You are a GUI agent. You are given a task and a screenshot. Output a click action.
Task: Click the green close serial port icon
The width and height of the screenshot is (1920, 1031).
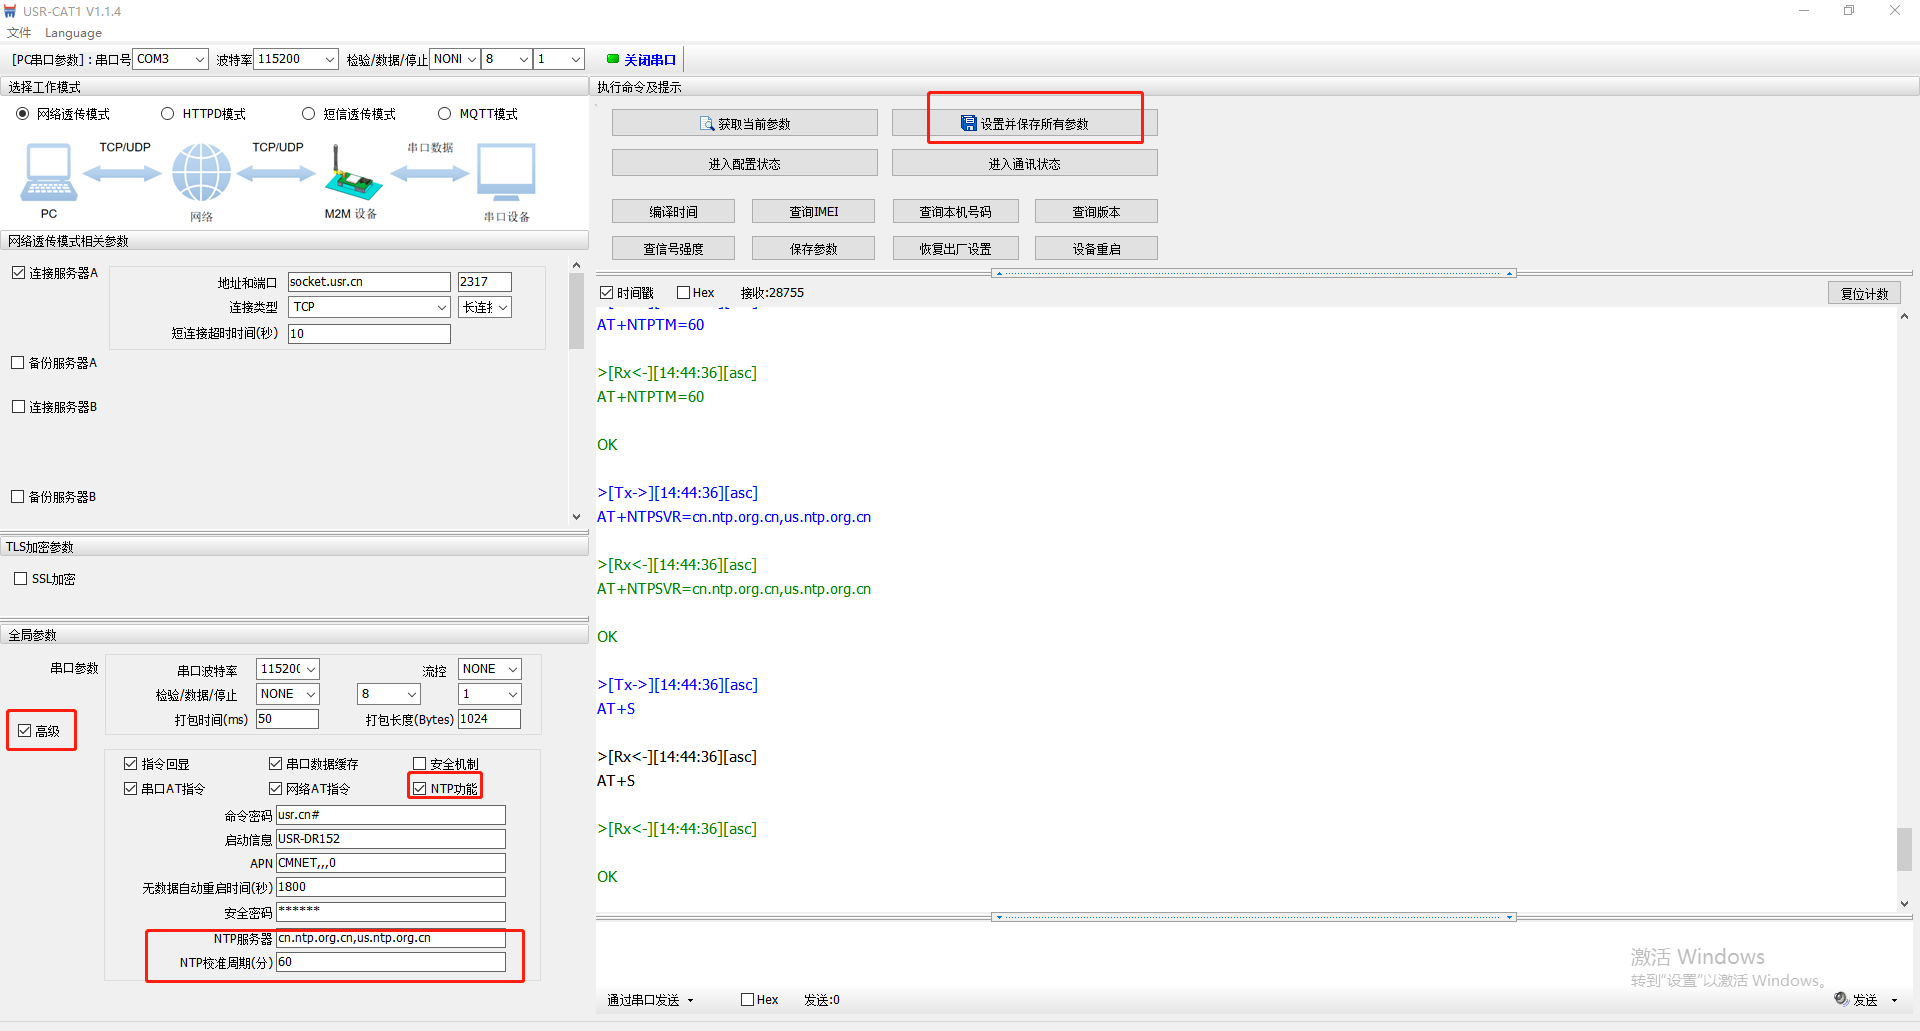[x=613, y=59]
